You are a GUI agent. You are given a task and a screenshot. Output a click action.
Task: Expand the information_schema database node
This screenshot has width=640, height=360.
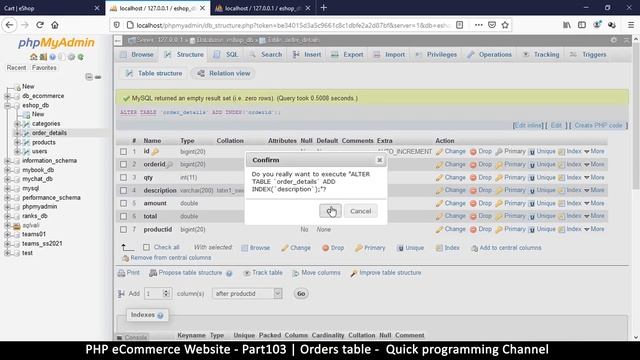(x=7, y=161)
